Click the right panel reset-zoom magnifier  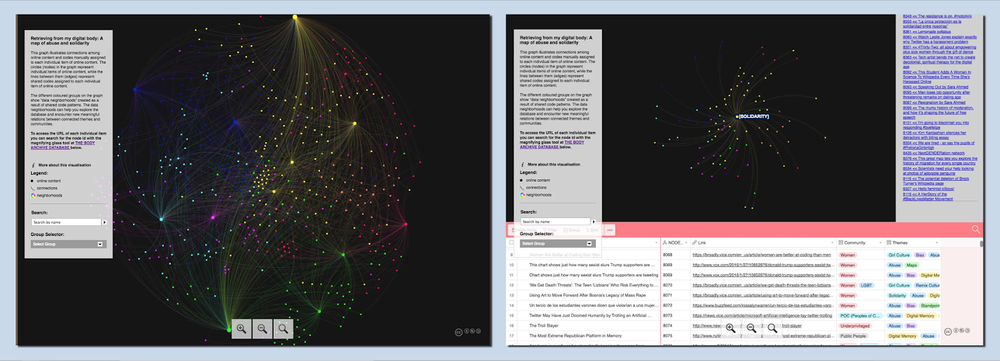pos(772,328)
